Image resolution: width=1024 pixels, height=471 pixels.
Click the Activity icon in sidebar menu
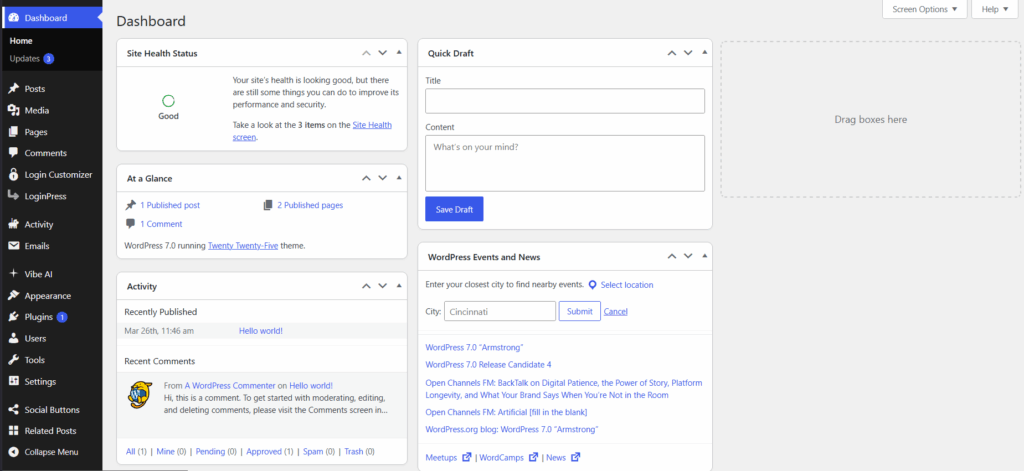tap(13, 224)
